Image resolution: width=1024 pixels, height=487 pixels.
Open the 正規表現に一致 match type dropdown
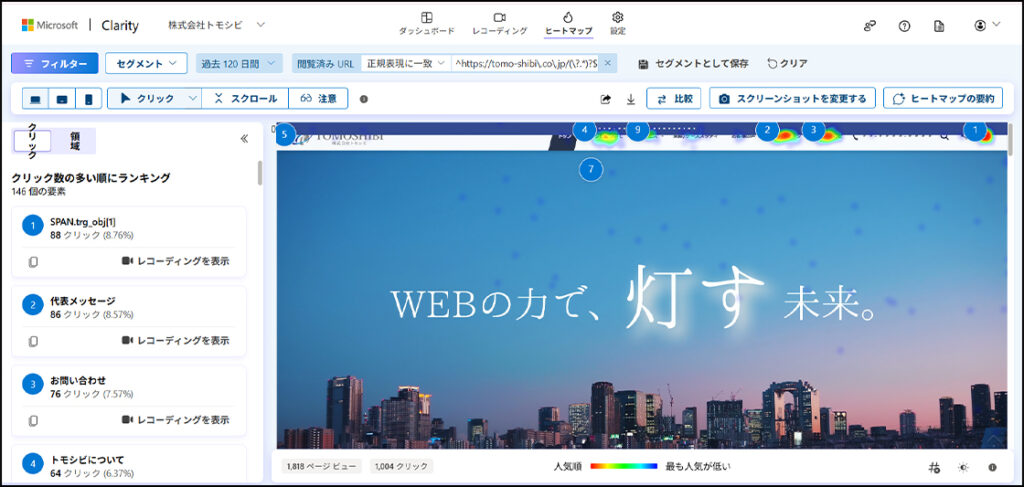[x=406, y=63]
